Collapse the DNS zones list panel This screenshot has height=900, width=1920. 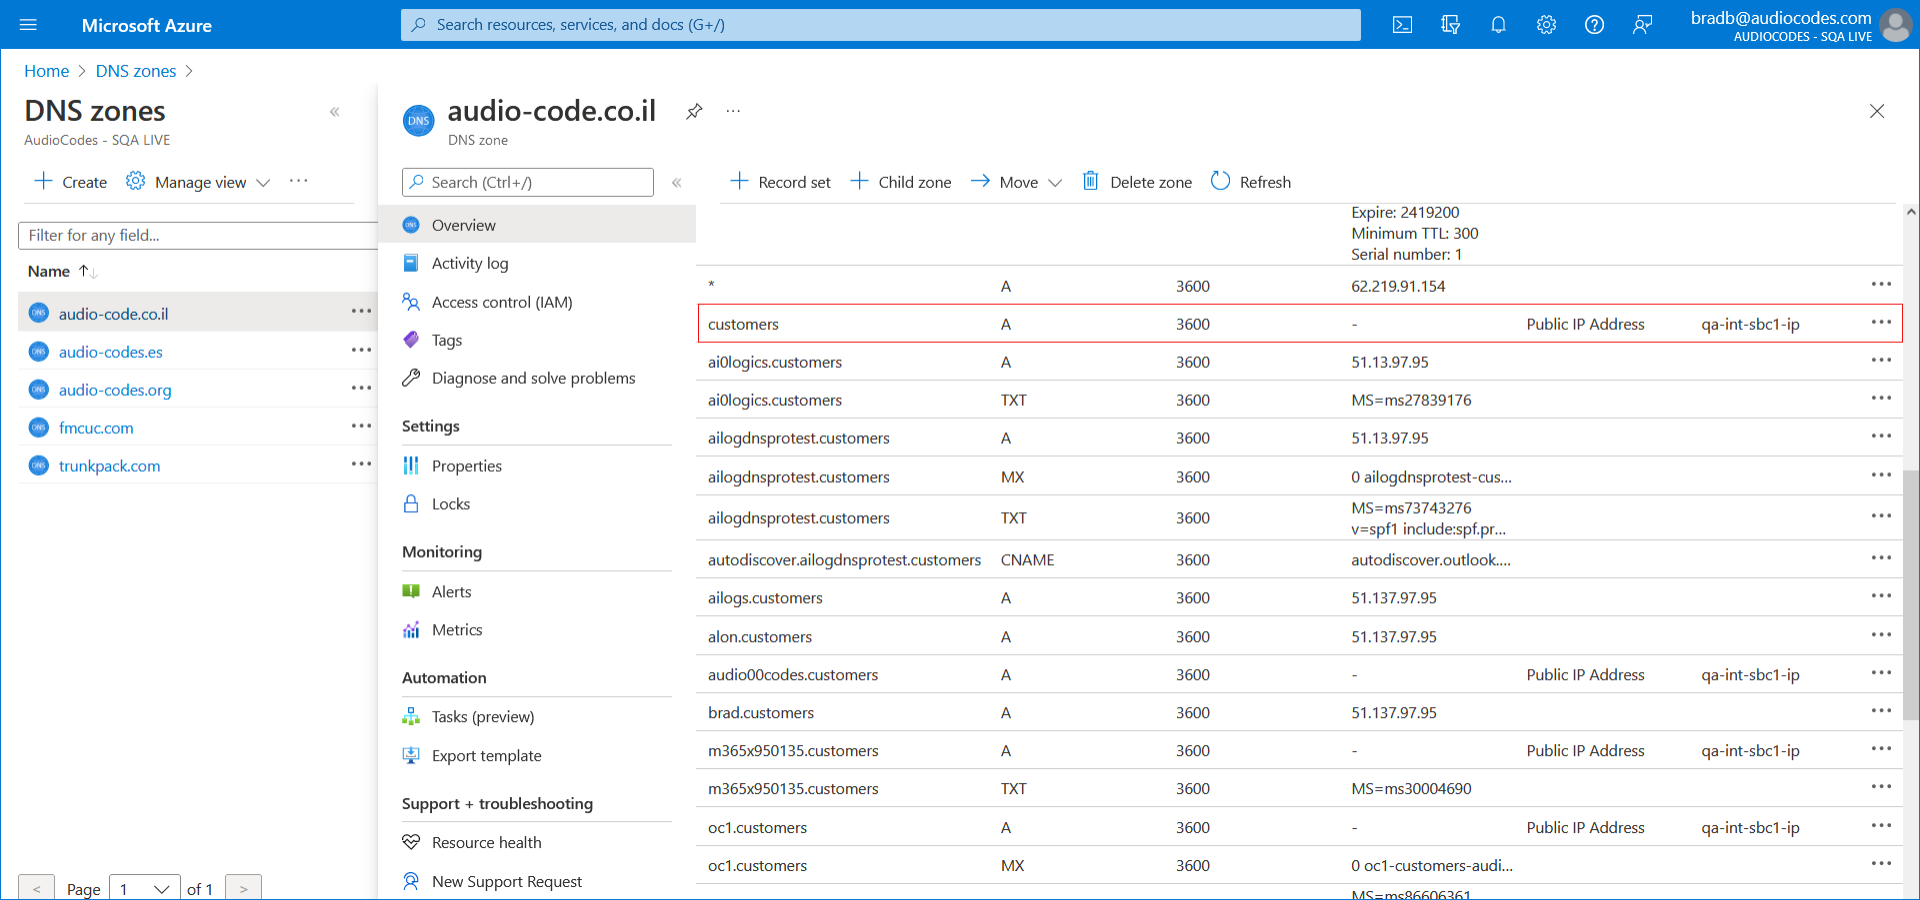335,112
